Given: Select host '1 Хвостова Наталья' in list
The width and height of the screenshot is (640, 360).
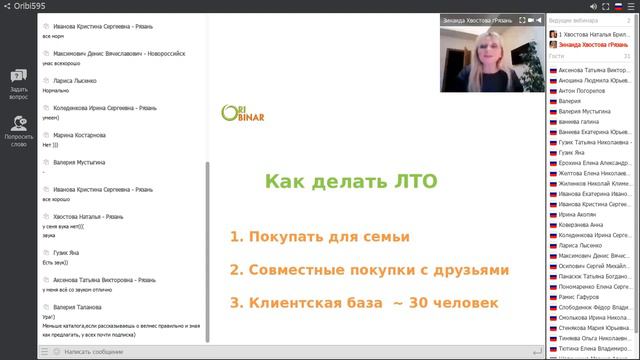Looking at the screenshot, I should (590, 34).
